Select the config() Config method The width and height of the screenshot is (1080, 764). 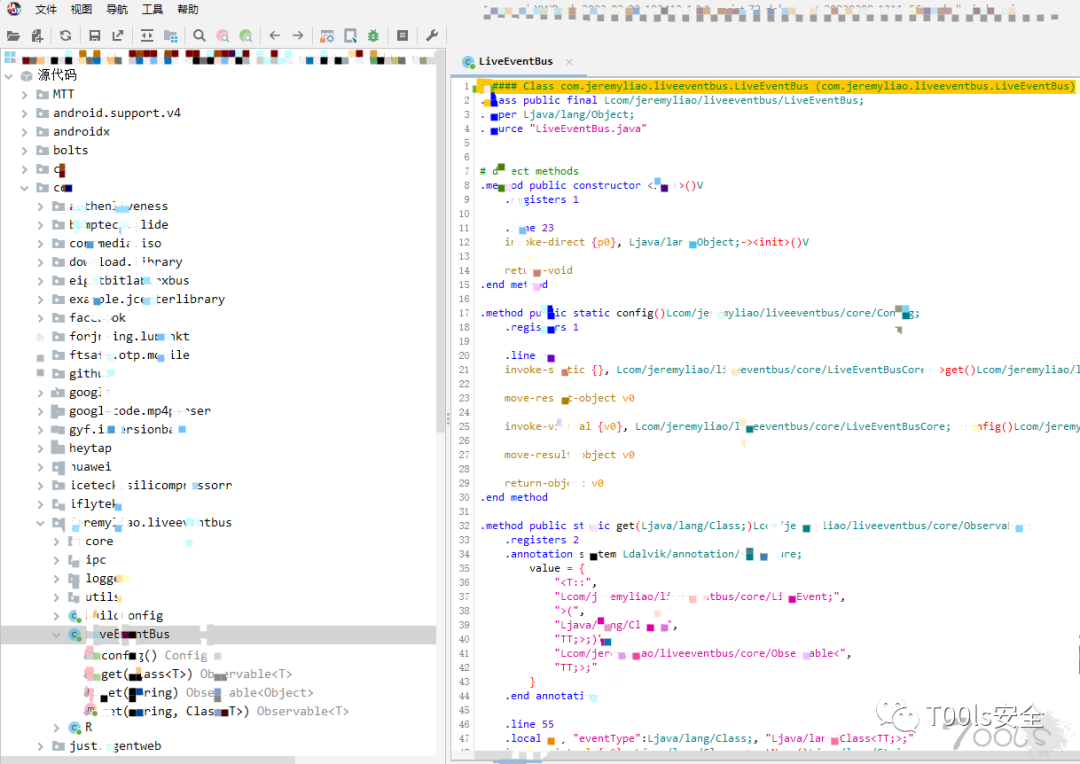(154, 655)
